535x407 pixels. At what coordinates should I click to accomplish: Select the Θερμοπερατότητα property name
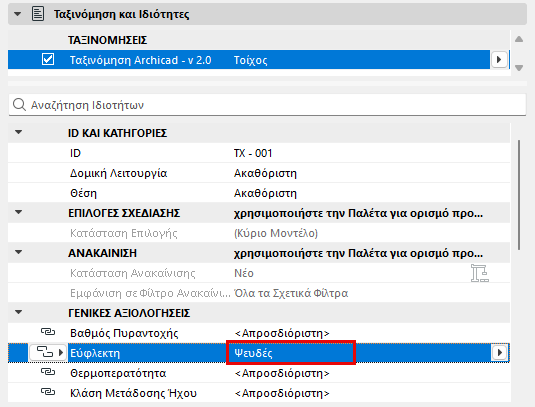click(118, 373)
